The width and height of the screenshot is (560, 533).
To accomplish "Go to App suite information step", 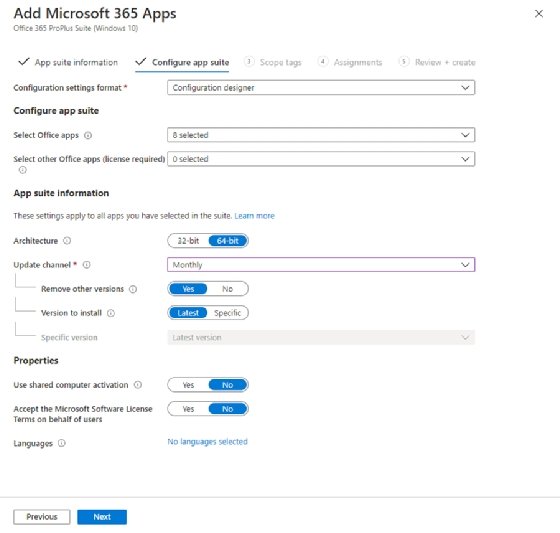I will coord(68,62).
